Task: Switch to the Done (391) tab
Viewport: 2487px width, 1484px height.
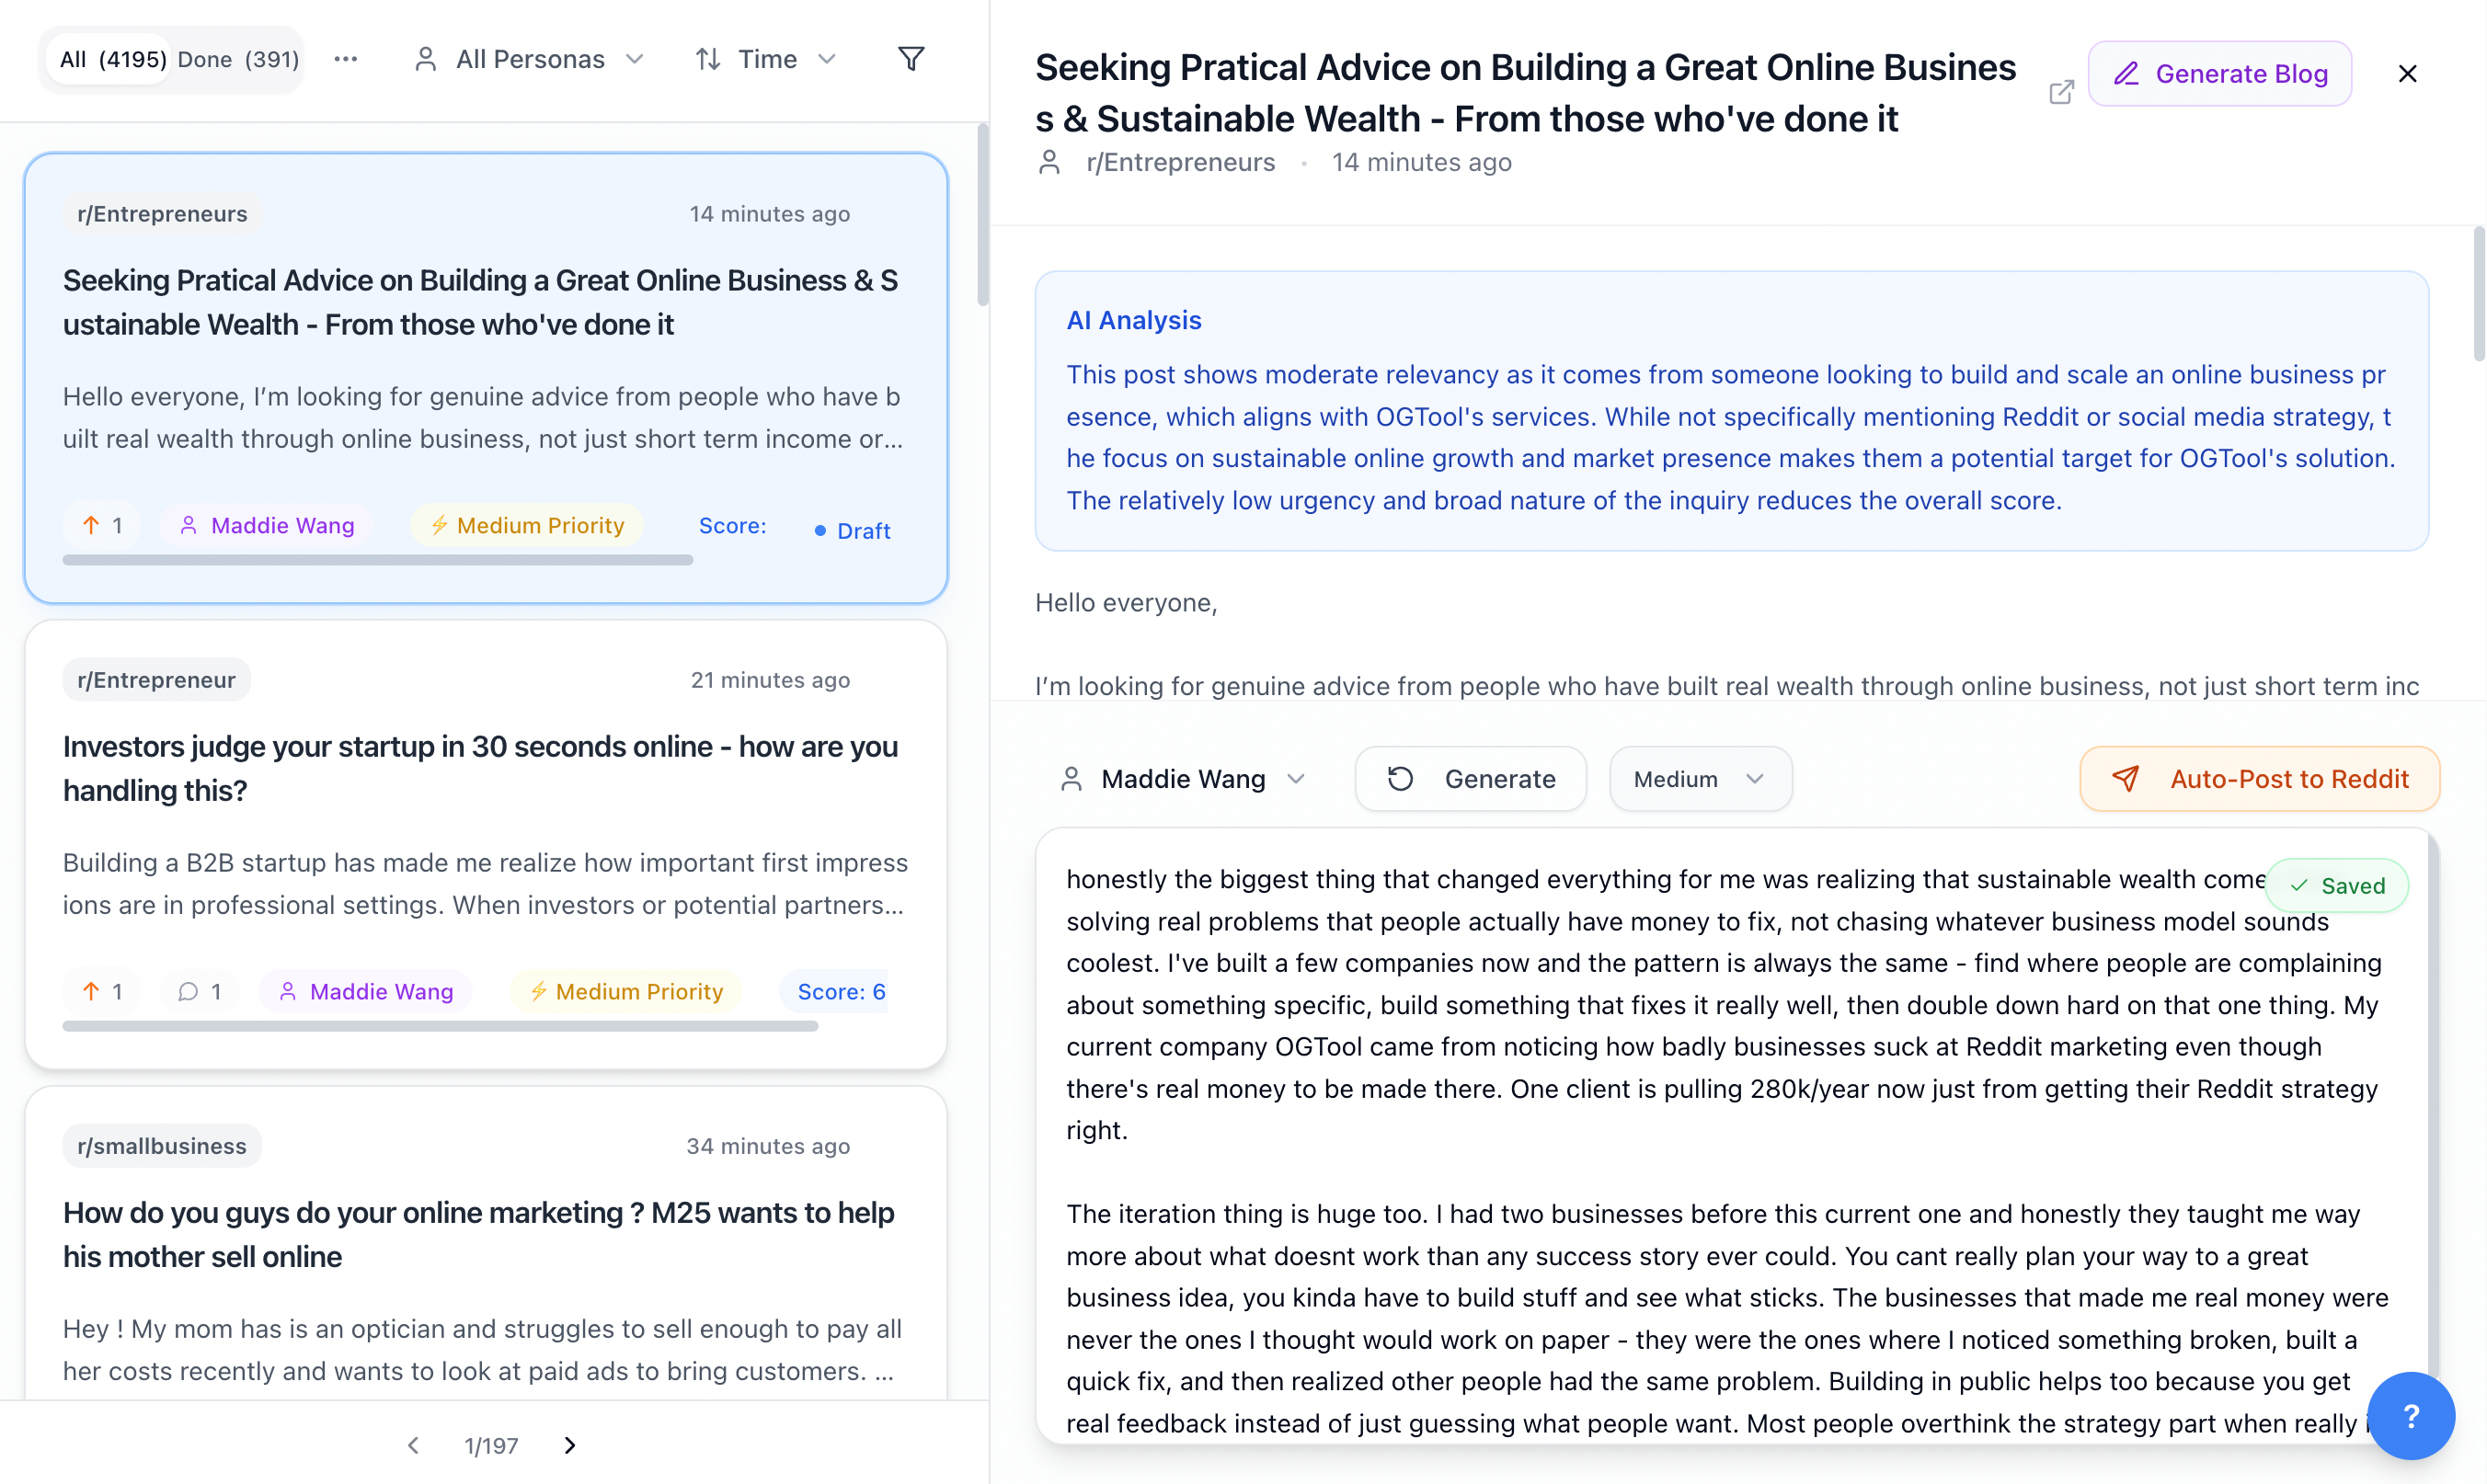Action: coord(238,59)
